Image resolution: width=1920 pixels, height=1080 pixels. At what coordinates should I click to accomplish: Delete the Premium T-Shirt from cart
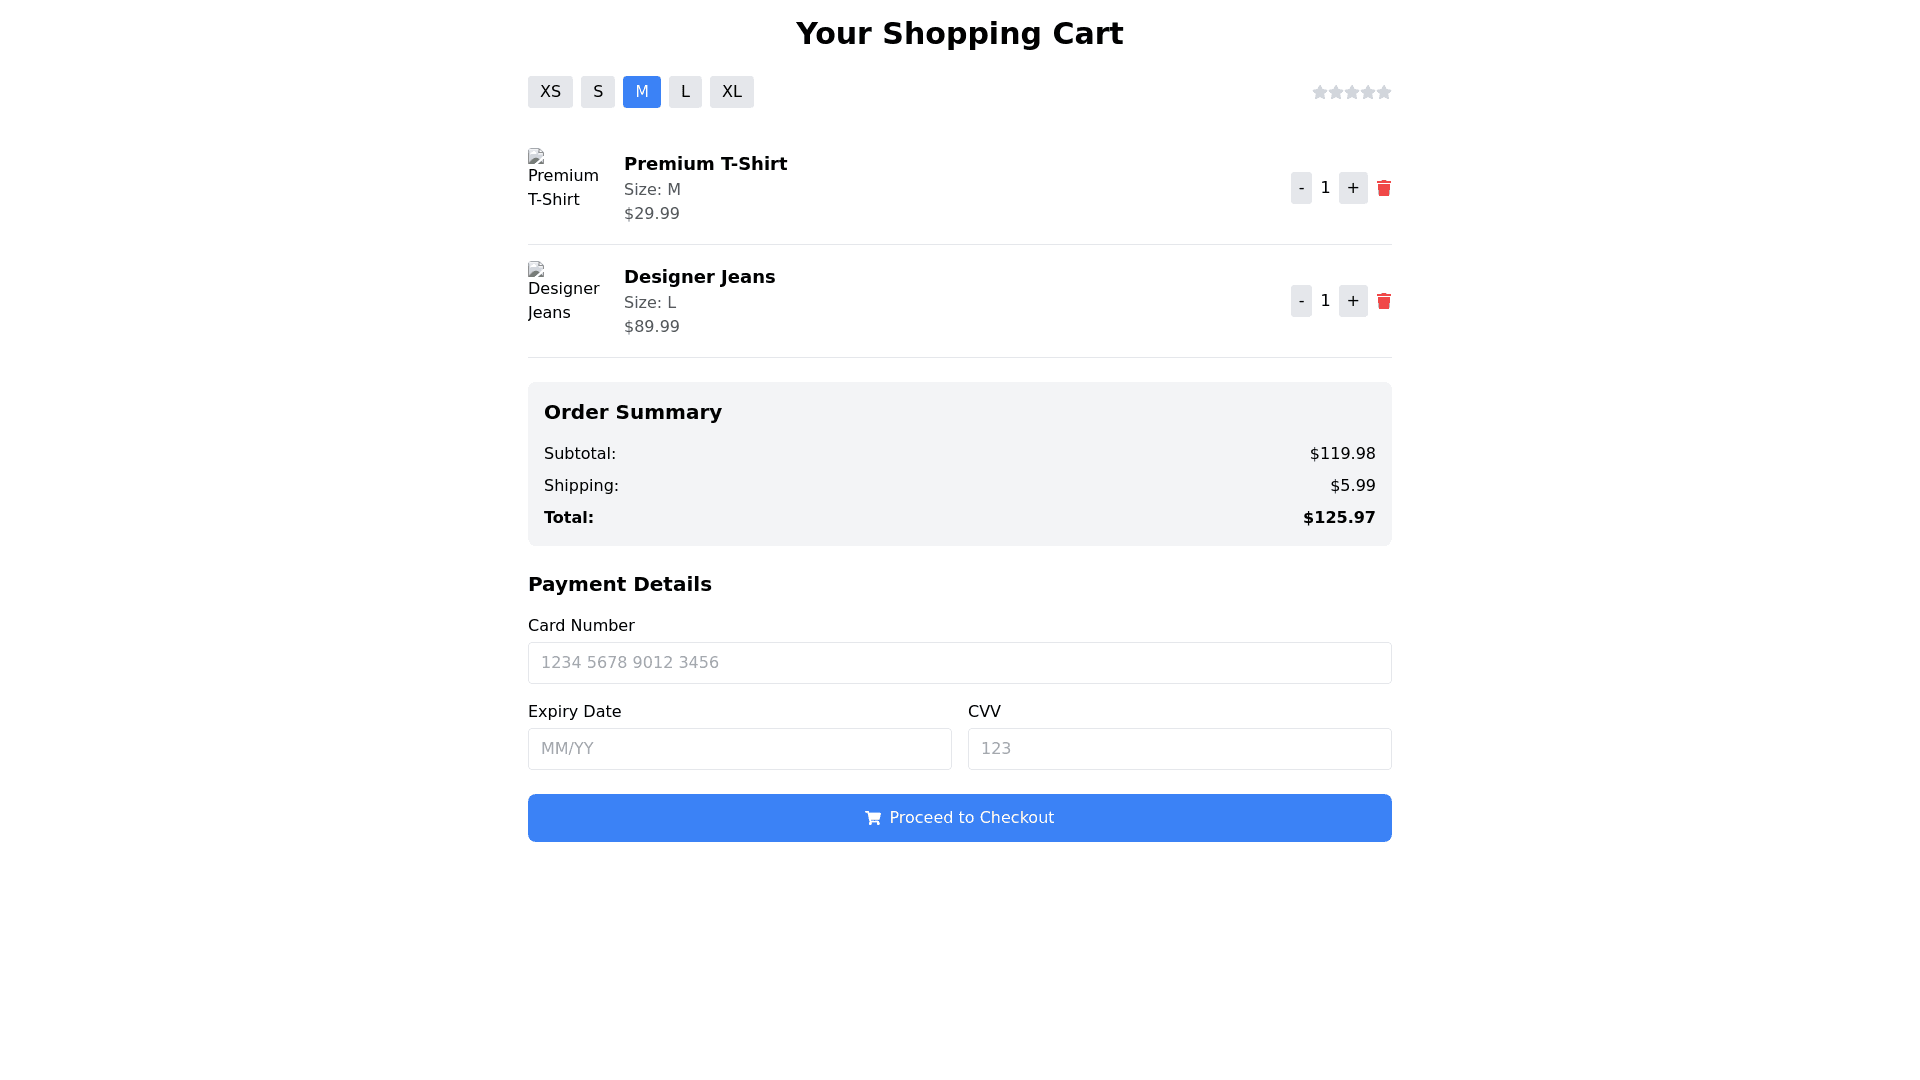[1384, 188]
